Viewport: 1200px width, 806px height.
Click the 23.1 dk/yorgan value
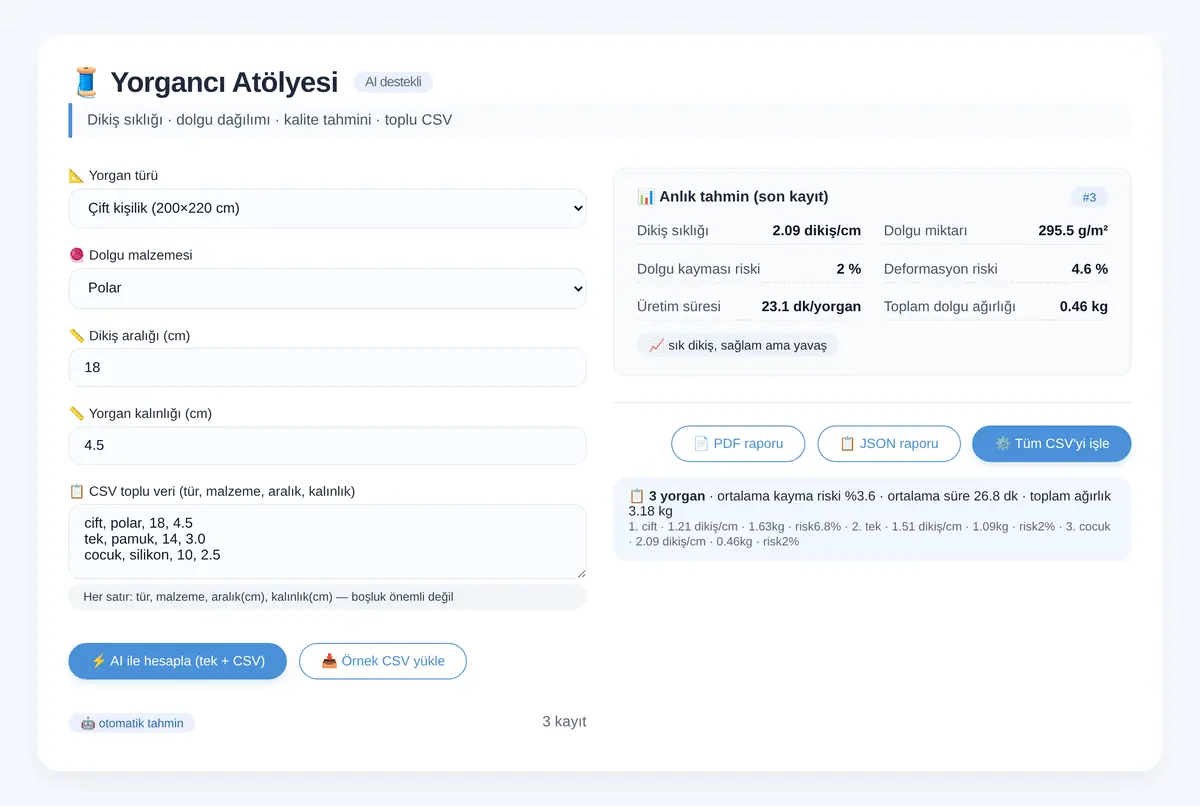tap(811, 307)
